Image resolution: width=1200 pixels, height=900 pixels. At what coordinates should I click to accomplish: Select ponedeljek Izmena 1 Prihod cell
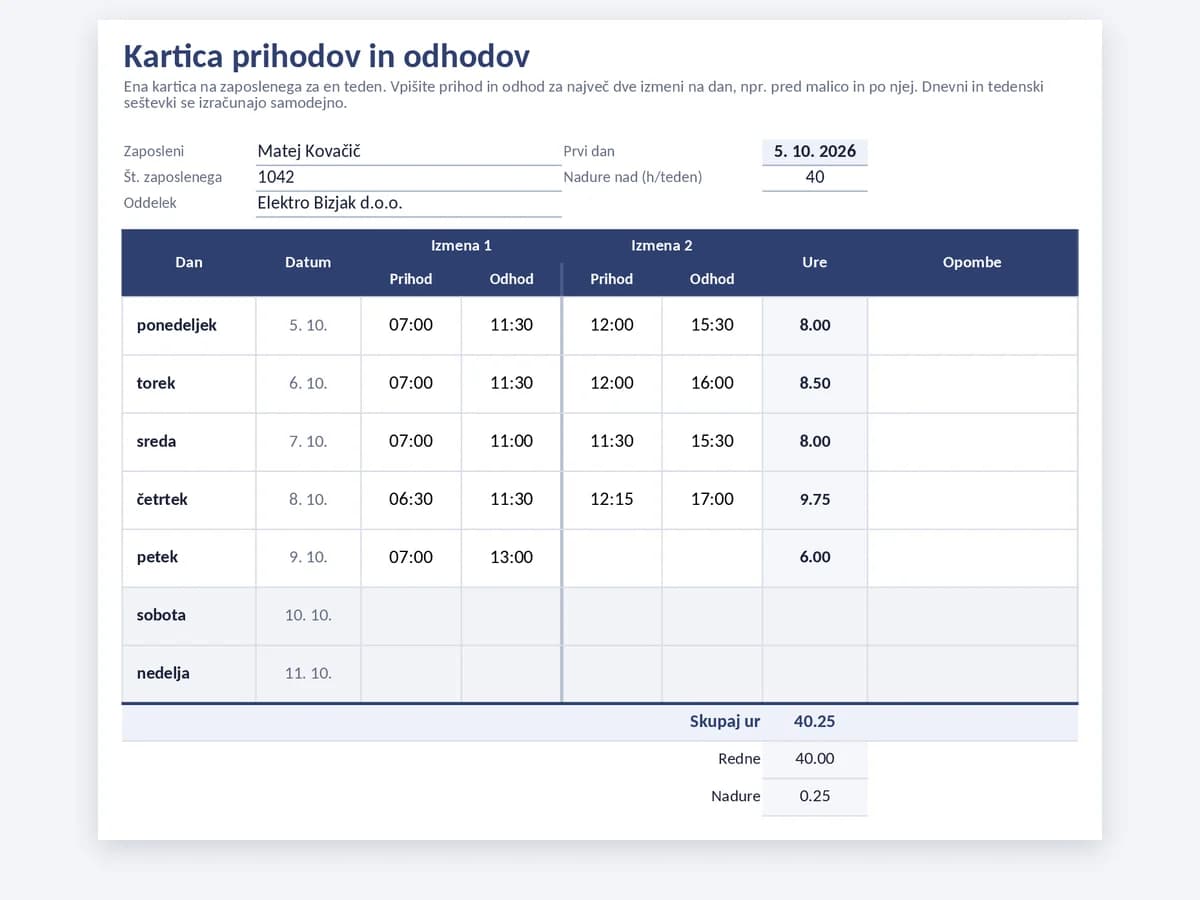[411, 326]
